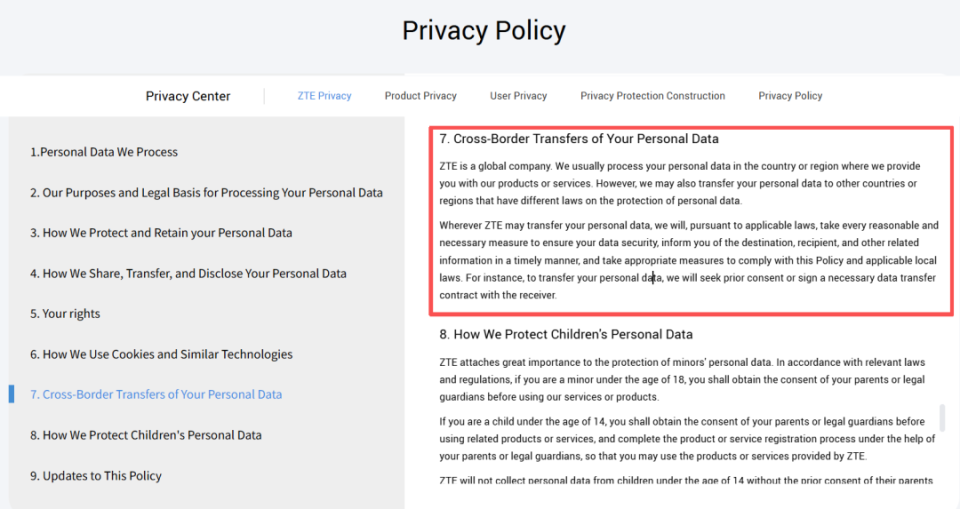Select the User Privacy tab
Screen dimensions: 960x509
[518, 96]
